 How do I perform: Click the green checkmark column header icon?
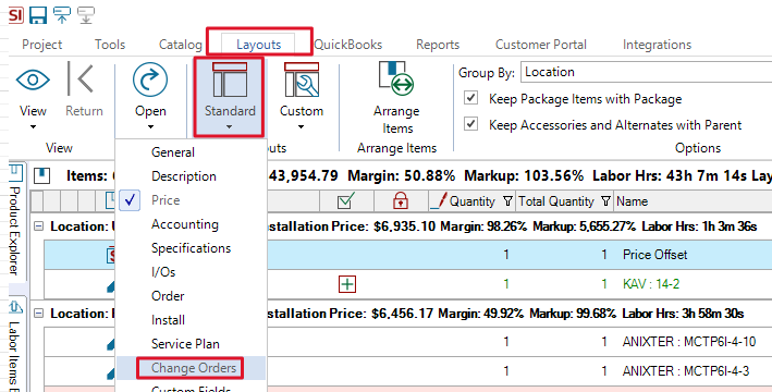click(346, 201)
